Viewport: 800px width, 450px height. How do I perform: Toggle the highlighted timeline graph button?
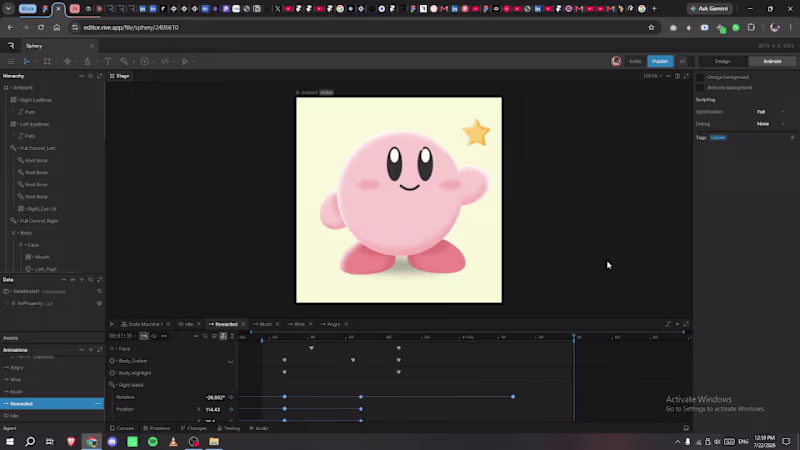pyautogui.click(x=223, y=336)
